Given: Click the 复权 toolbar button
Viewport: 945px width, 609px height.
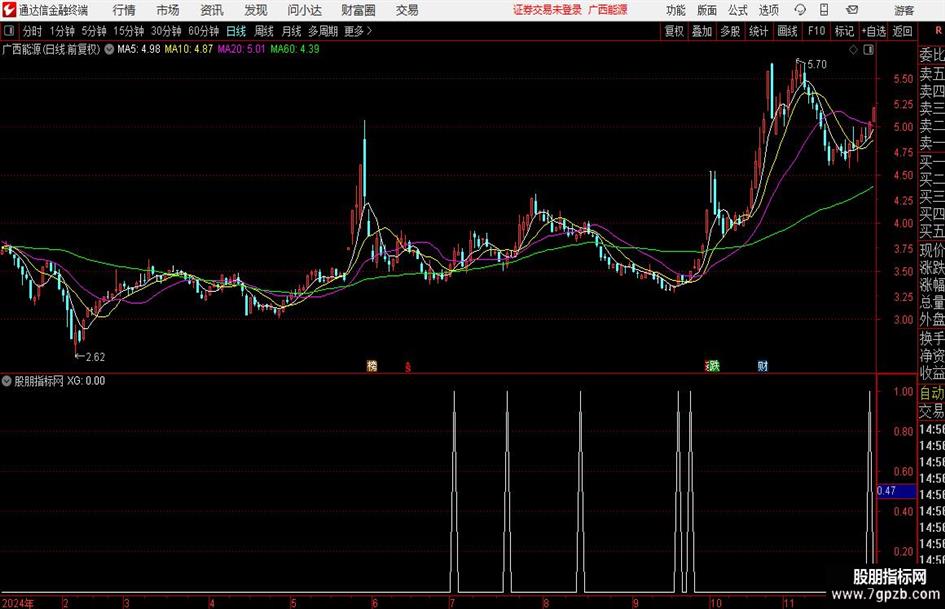Looking at the screenshot, I should 674,31.
